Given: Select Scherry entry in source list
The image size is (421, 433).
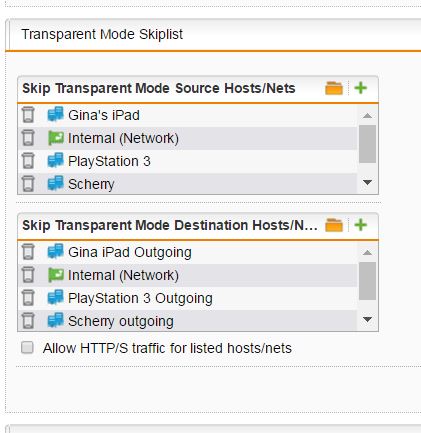Looking at the screenshot, I should coord(188,184).
